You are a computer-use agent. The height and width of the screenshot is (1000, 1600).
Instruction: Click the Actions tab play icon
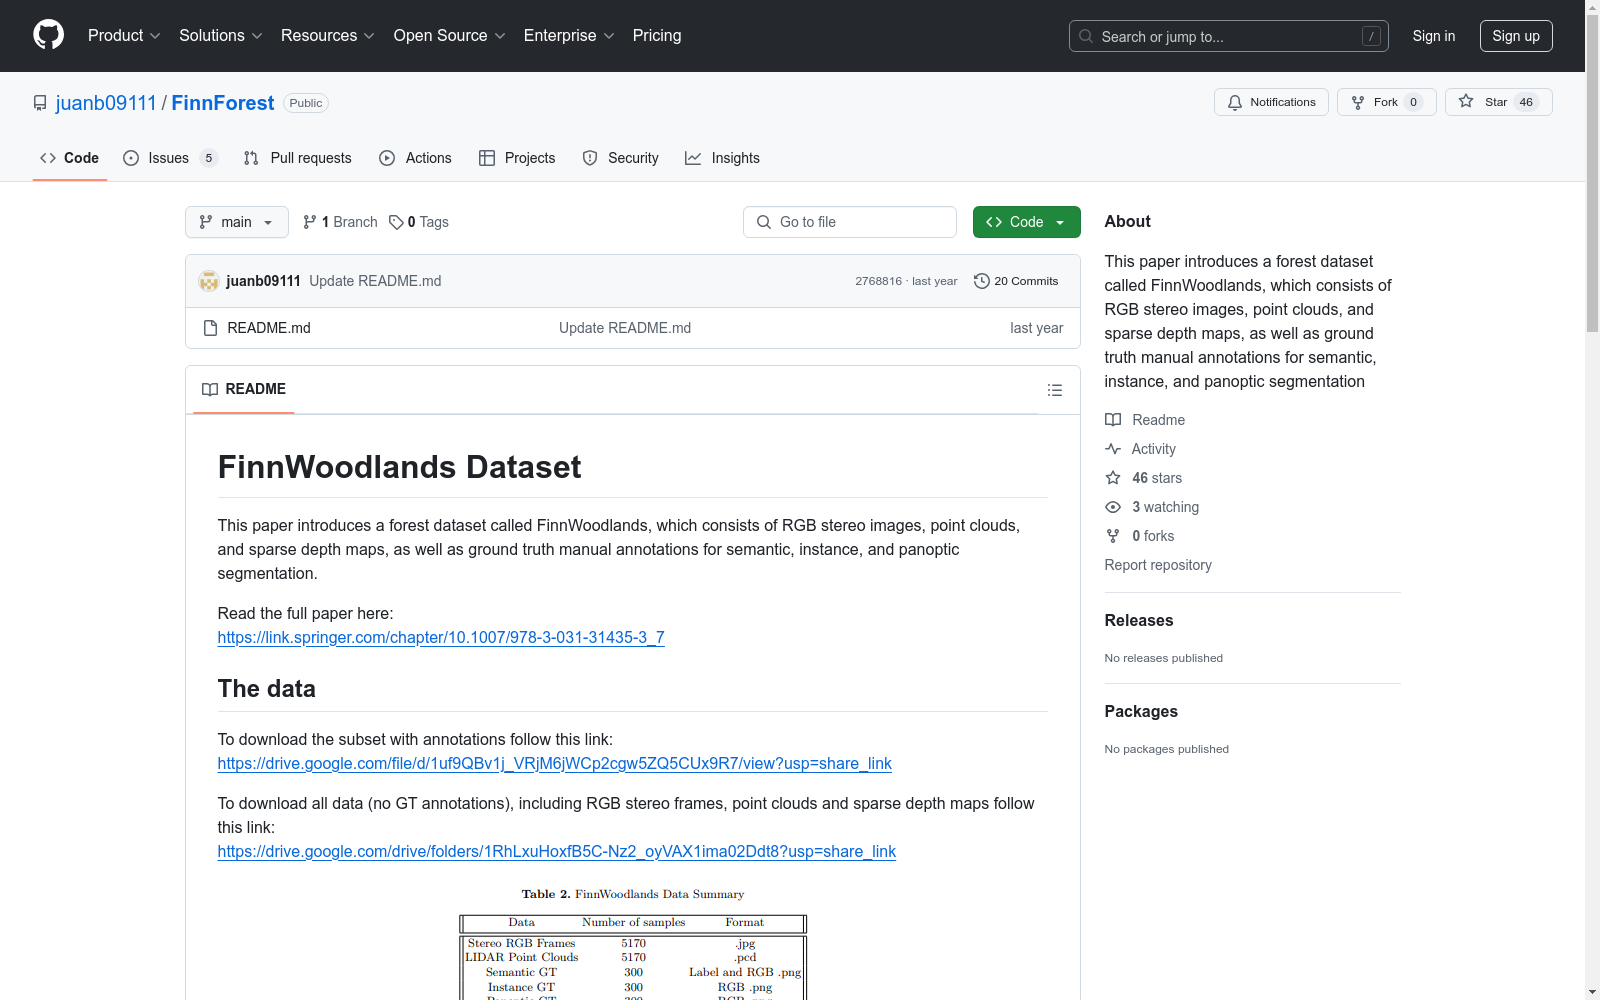pos(387,158)
